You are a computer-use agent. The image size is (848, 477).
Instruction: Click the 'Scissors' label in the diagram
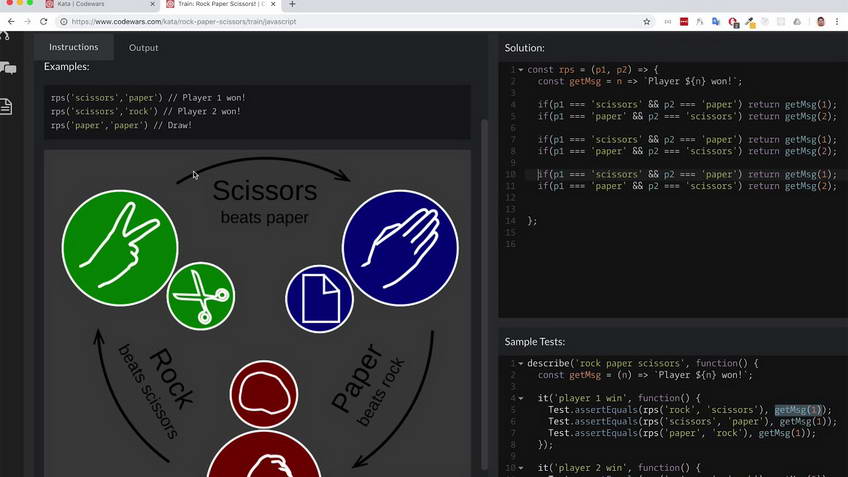(264, 190)
